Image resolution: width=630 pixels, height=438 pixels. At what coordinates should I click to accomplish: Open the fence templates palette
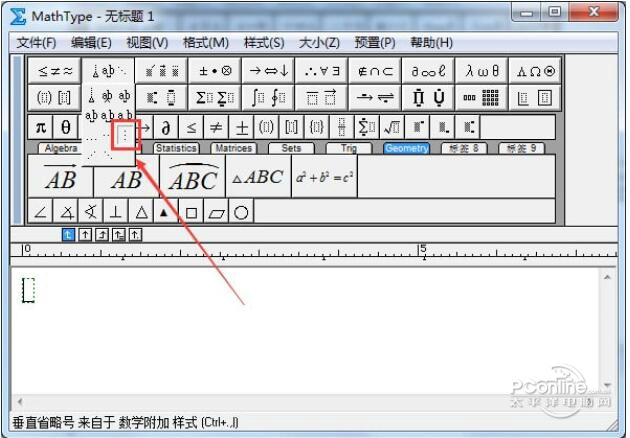click(55, 97)
